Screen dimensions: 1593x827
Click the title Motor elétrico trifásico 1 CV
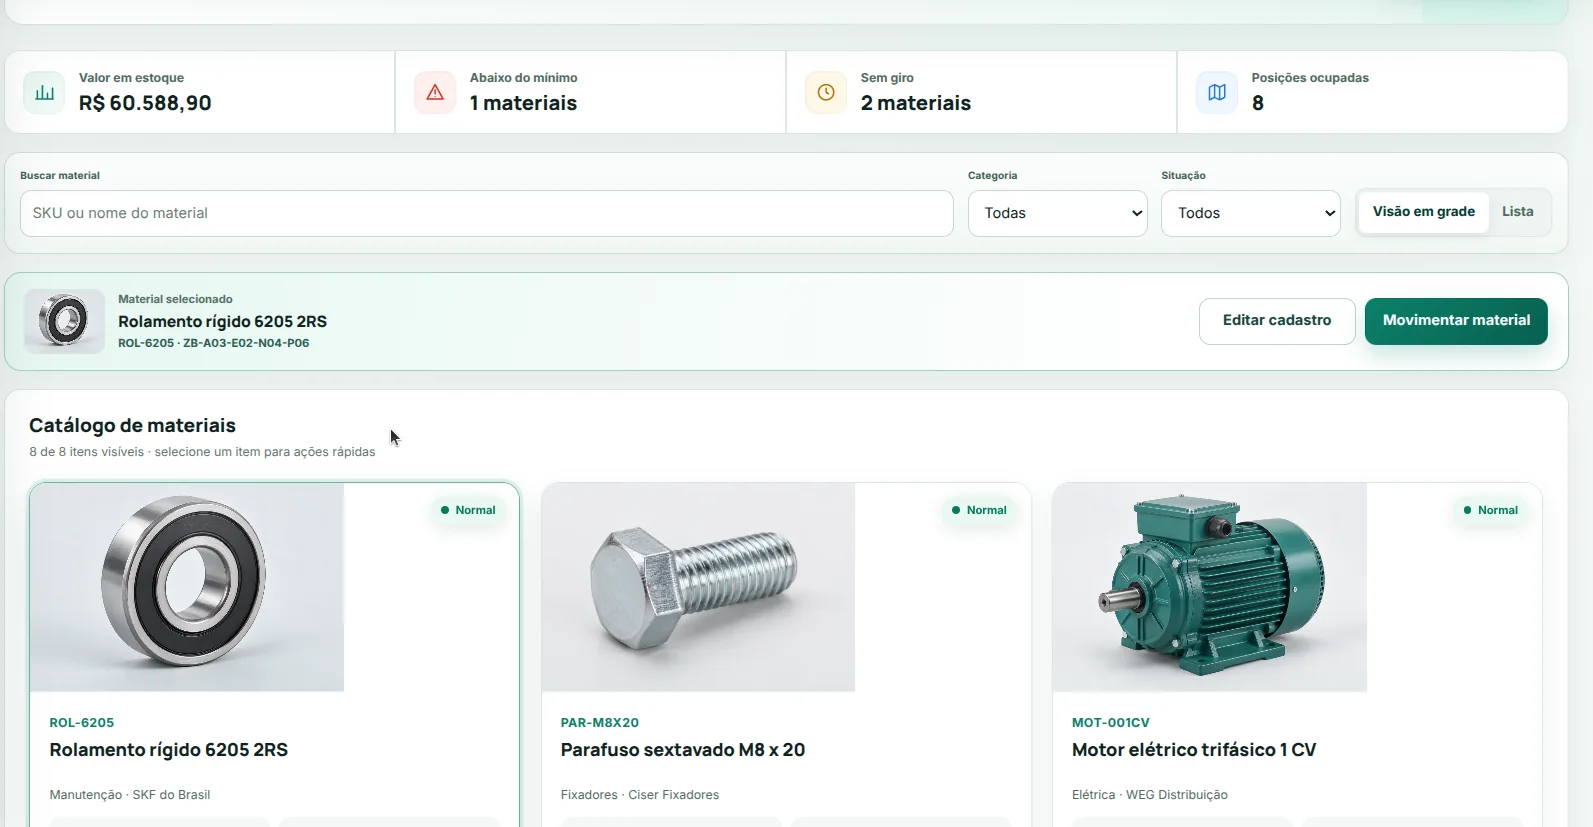[1194, 750]
